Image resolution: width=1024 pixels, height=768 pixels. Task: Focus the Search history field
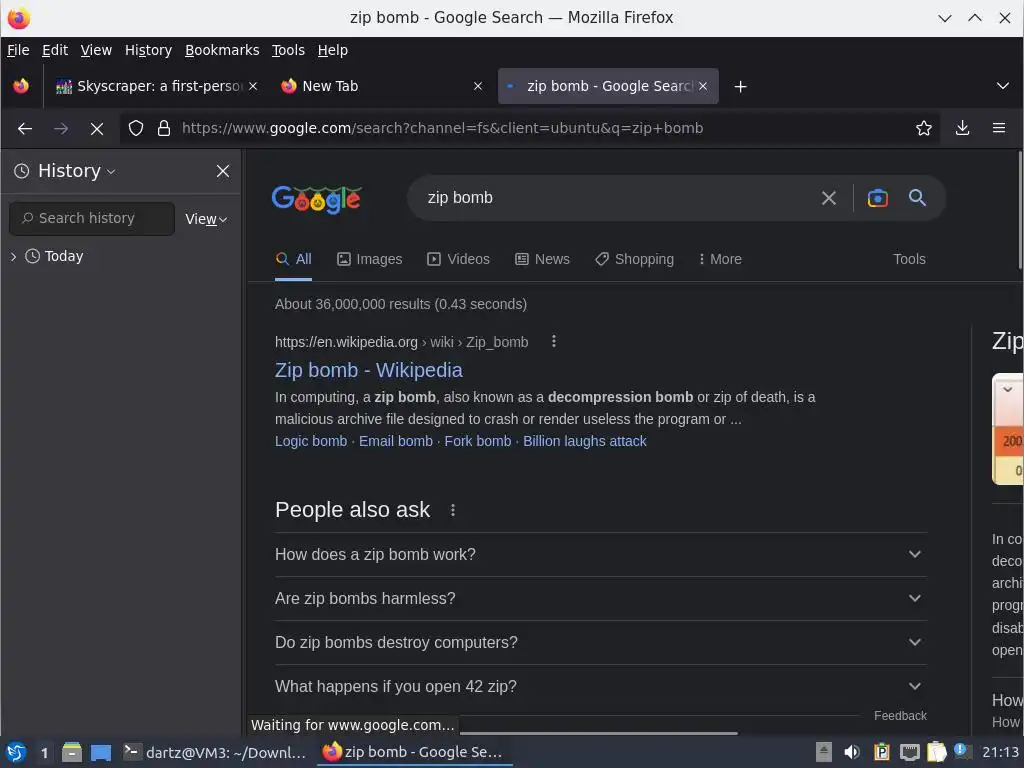click(x=92, y=218)
